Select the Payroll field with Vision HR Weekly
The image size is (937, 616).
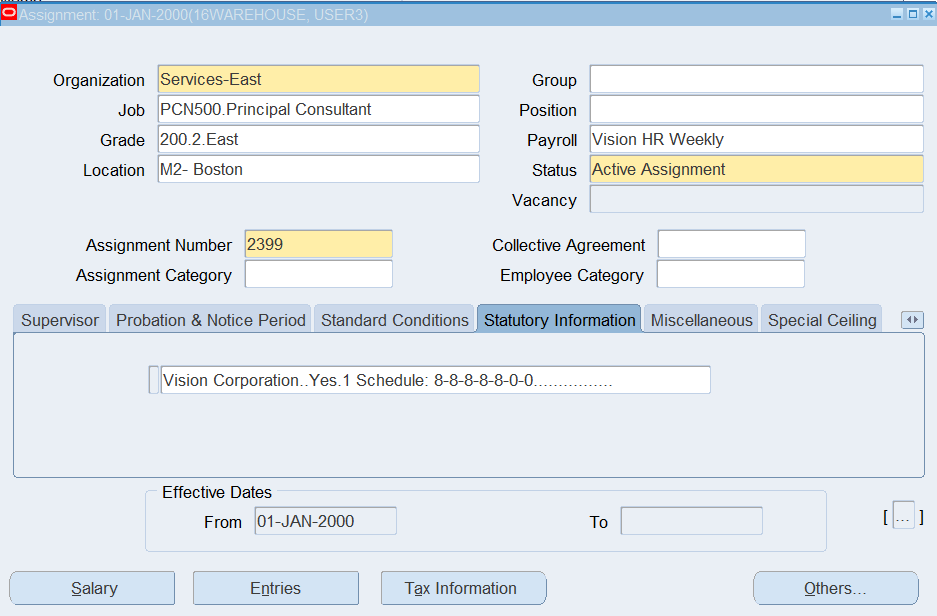[x=756, y=140]
